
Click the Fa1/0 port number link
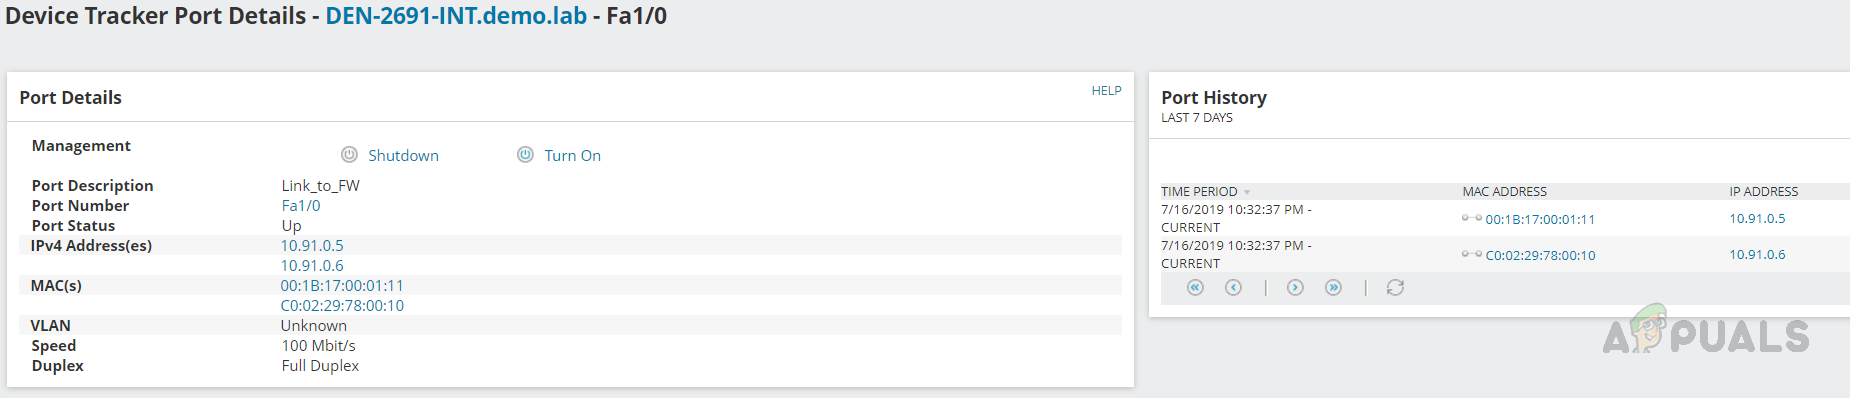(x=301, y=206)
